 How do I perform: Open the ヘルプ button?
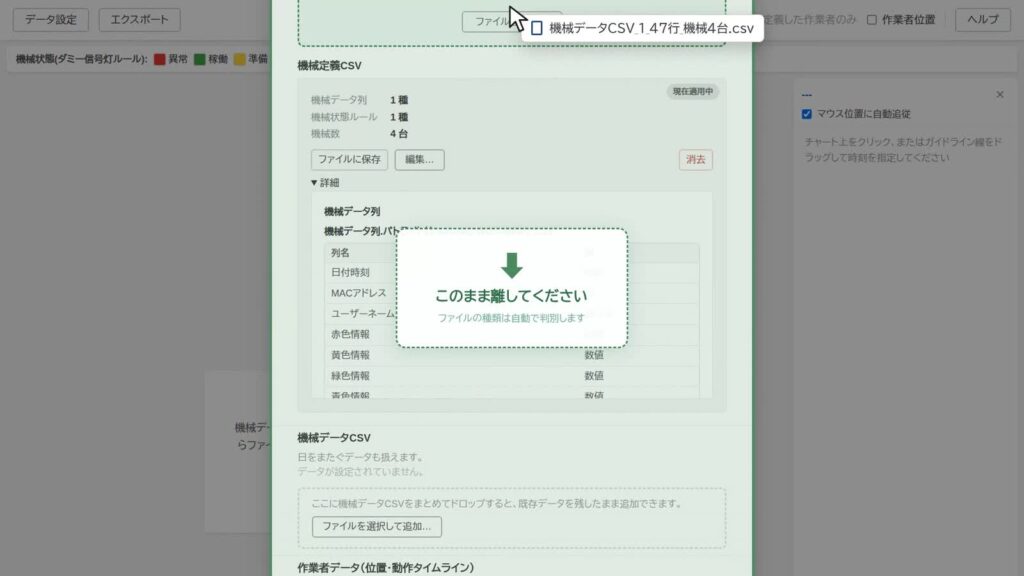983,20
